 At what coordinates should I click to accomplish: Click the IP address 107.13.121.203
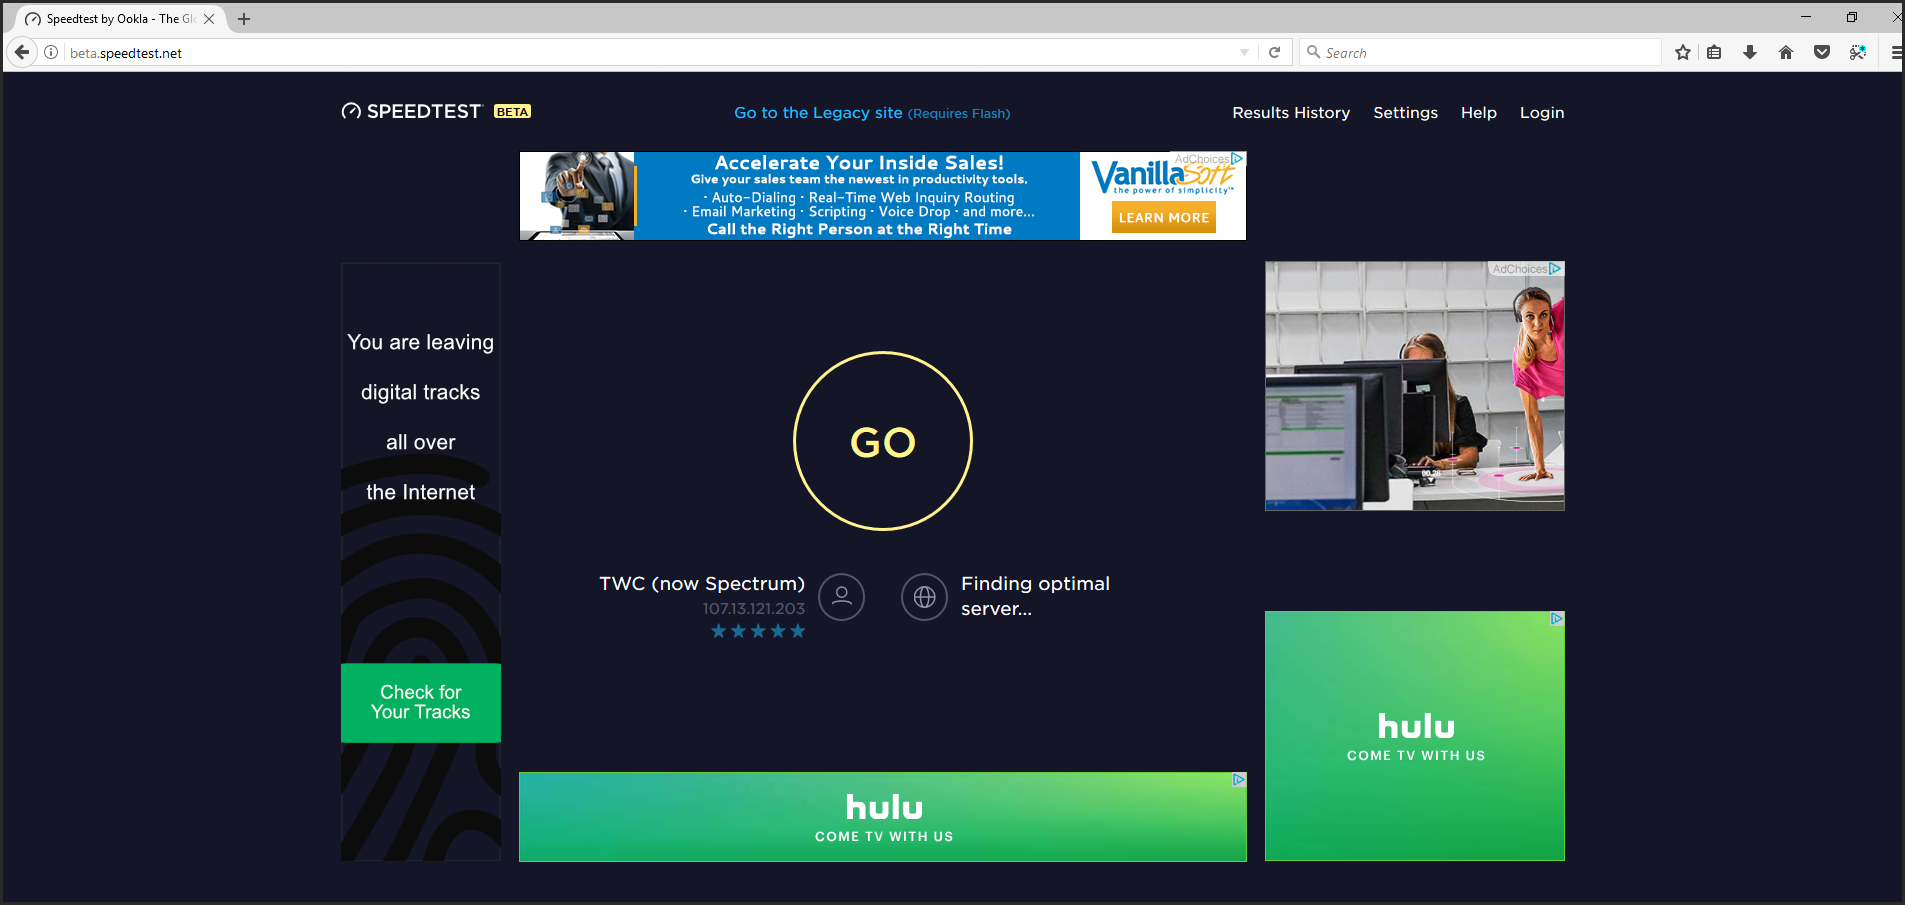point(753,608)
